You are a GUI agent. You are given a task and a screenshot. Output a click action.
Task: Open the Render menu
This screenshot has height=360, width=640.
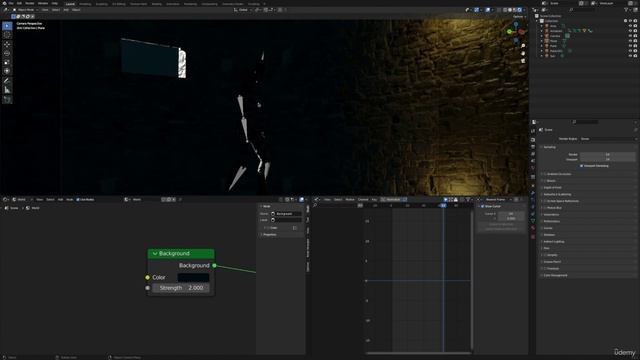tap(30, 3)
